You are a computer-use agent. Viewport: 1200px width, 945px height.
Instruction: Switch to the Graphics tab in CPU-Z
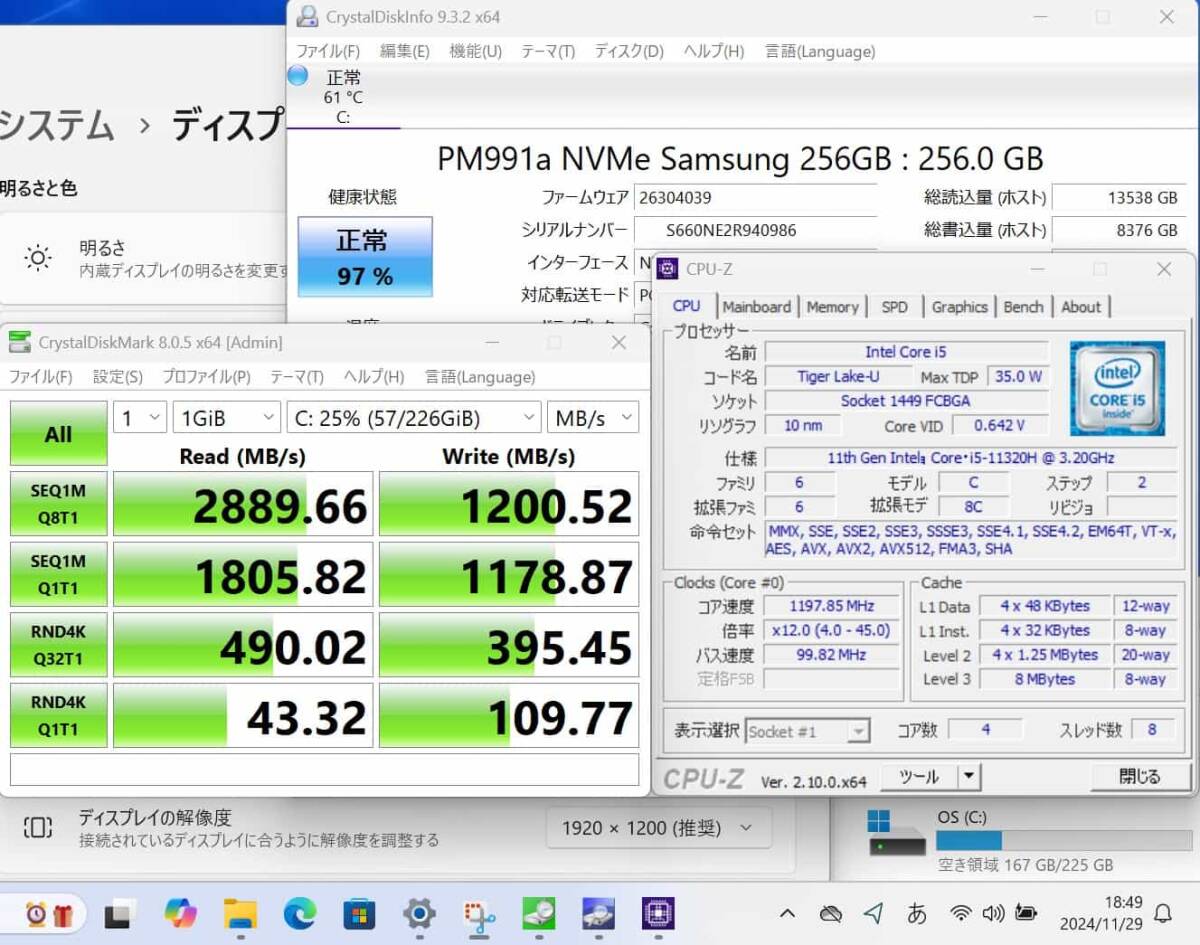point(960,307)
